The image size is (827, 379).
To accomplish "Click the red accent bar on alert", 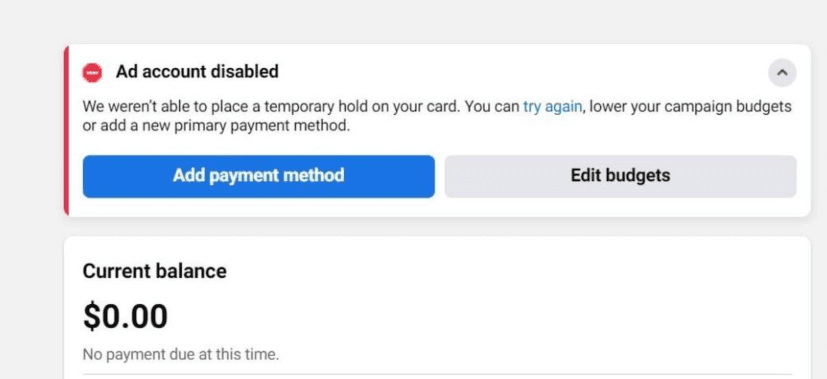I will tap(66, 131).
